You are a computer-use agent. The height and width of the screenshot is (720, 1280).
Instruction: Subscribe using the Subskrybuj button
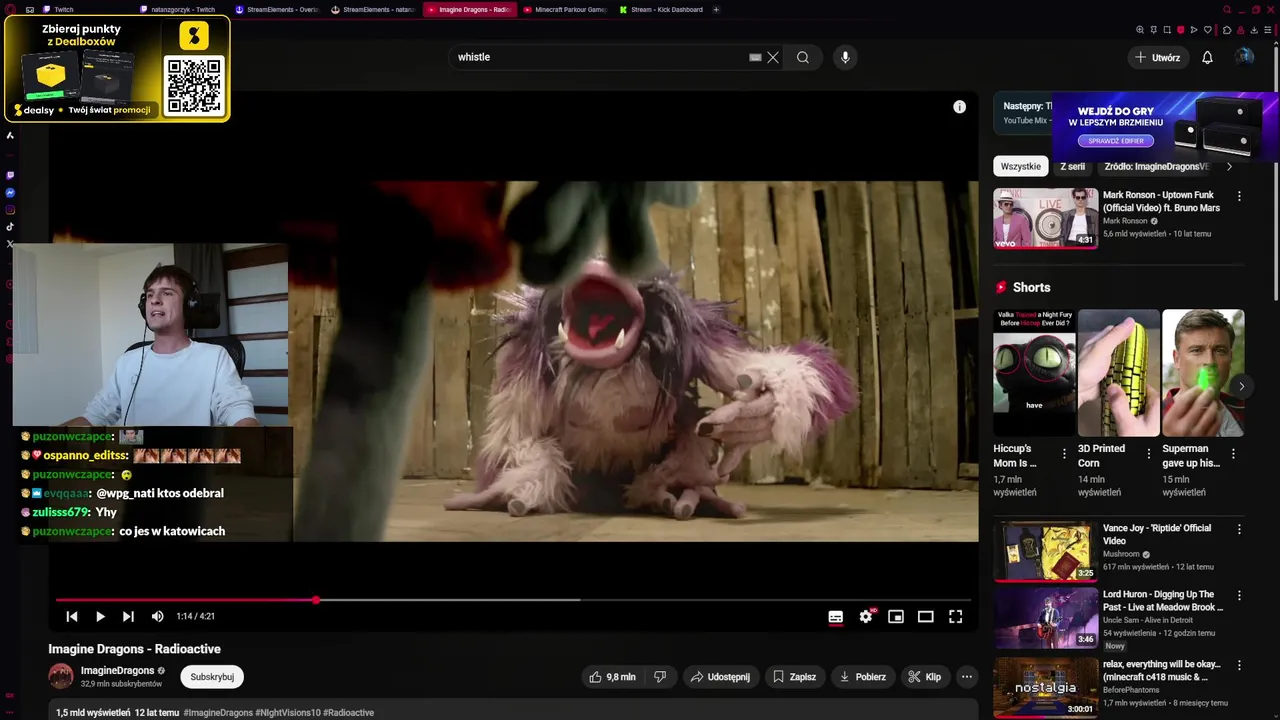[212, 677]
